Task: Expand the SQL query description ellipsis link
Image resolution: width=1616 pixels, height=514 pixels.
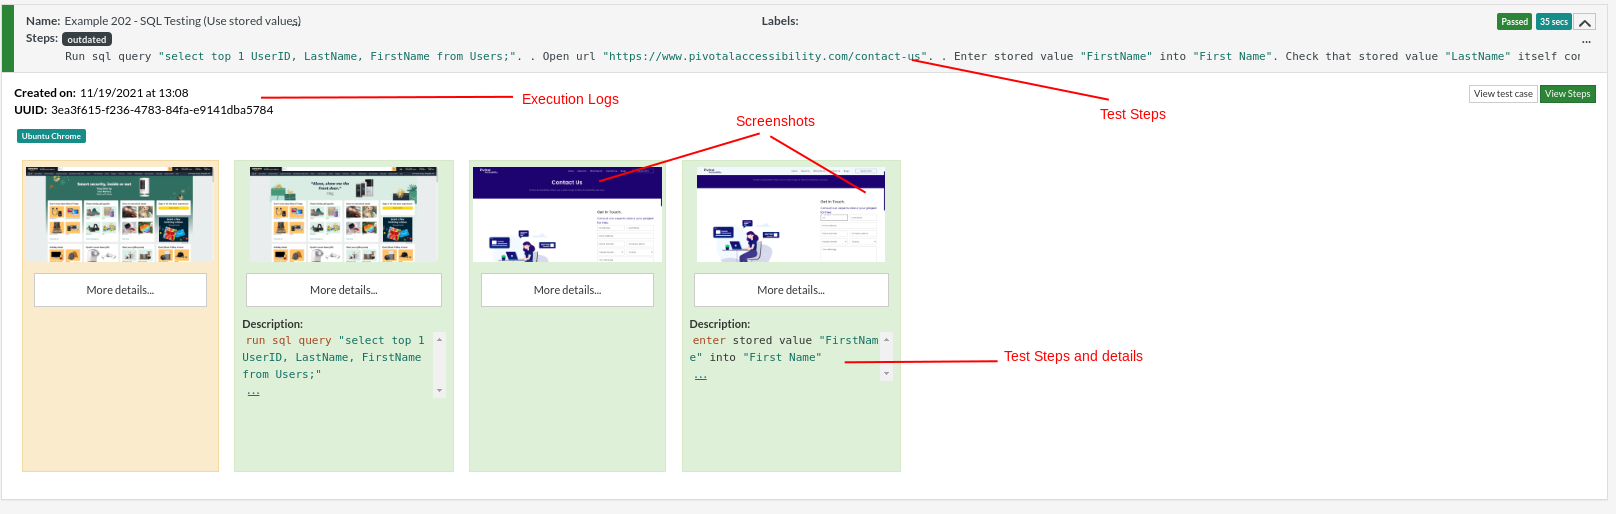Action: click(x=254, y=392)
